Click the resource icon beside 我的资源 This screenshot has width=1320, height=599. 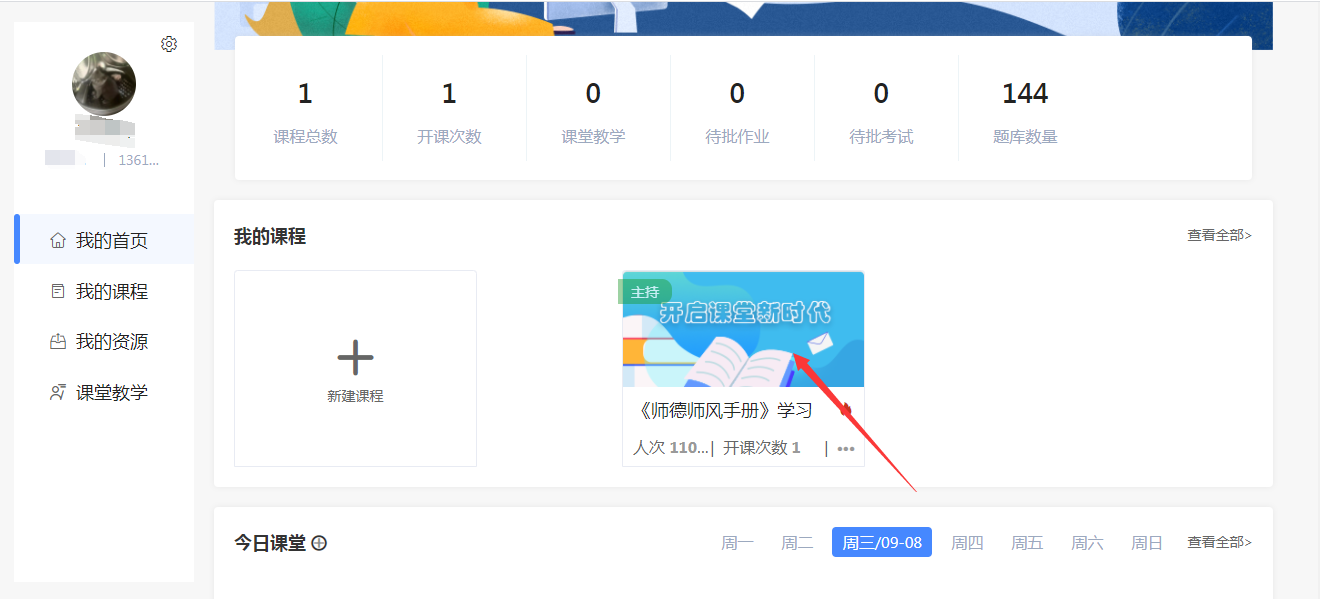[x=58, y=341]
